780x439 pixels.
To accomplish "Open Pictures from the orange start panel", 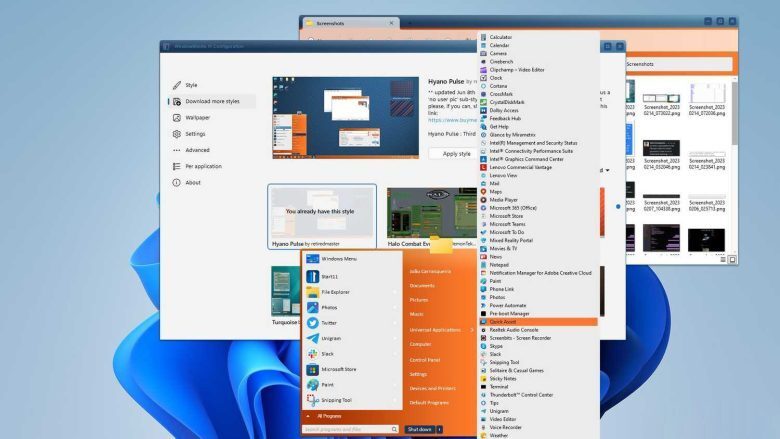I will [x=419, y=300].
